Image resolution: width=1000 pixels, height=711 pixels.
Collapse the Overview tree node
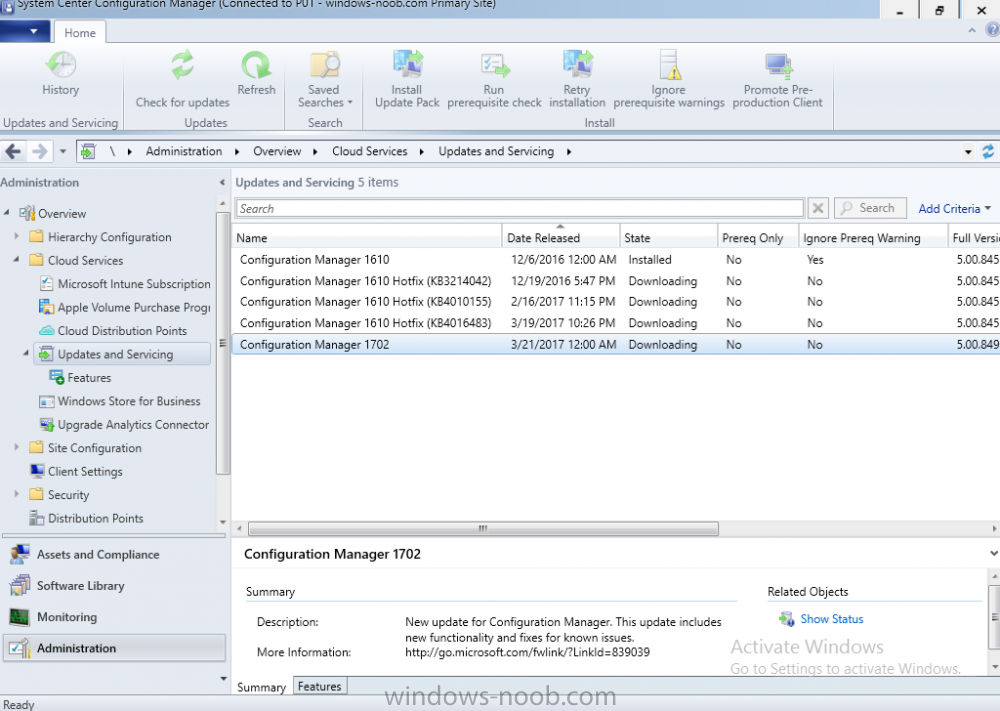coord(6,212)
